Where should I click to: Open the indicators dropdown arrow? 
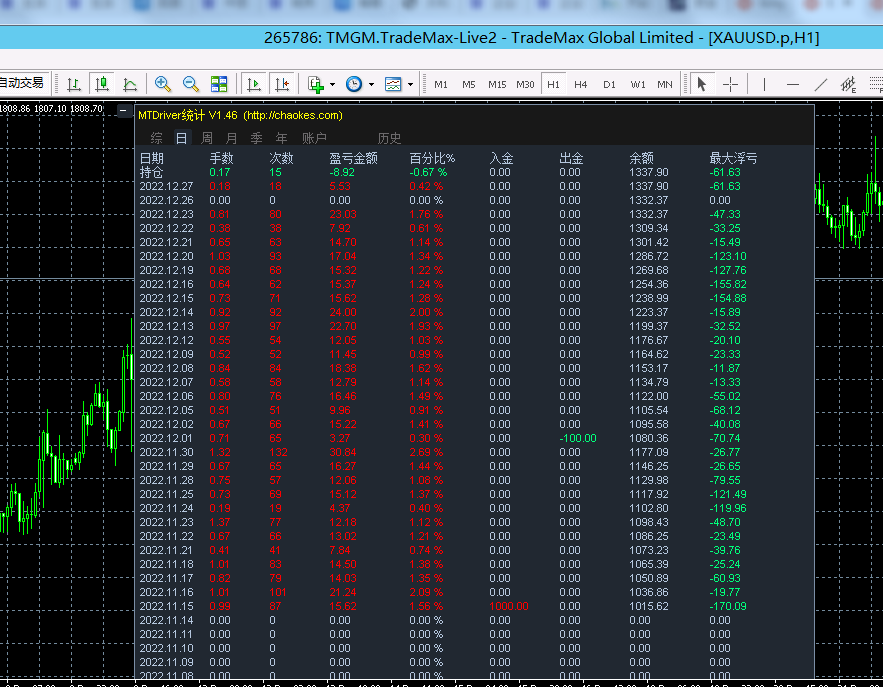pyautogui.click(x=332, y=84)
